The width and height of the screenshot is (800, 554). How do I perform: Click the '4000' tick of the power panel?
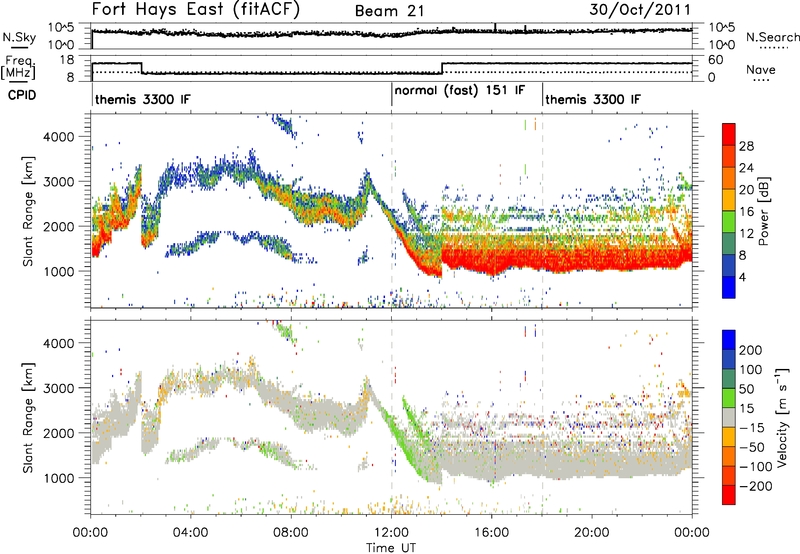(59, 137)
